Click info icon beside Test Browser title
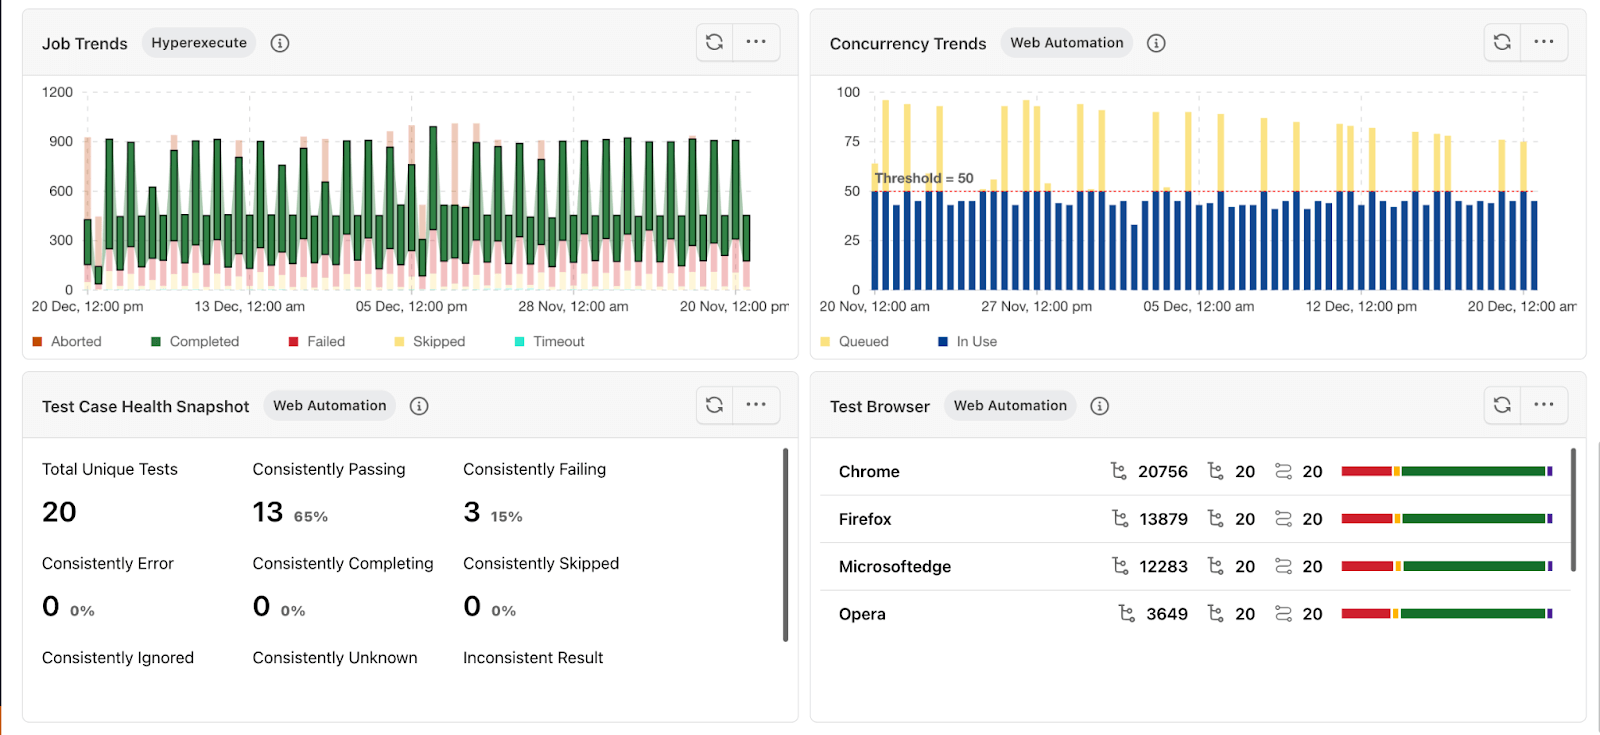 coord(1100,406)
